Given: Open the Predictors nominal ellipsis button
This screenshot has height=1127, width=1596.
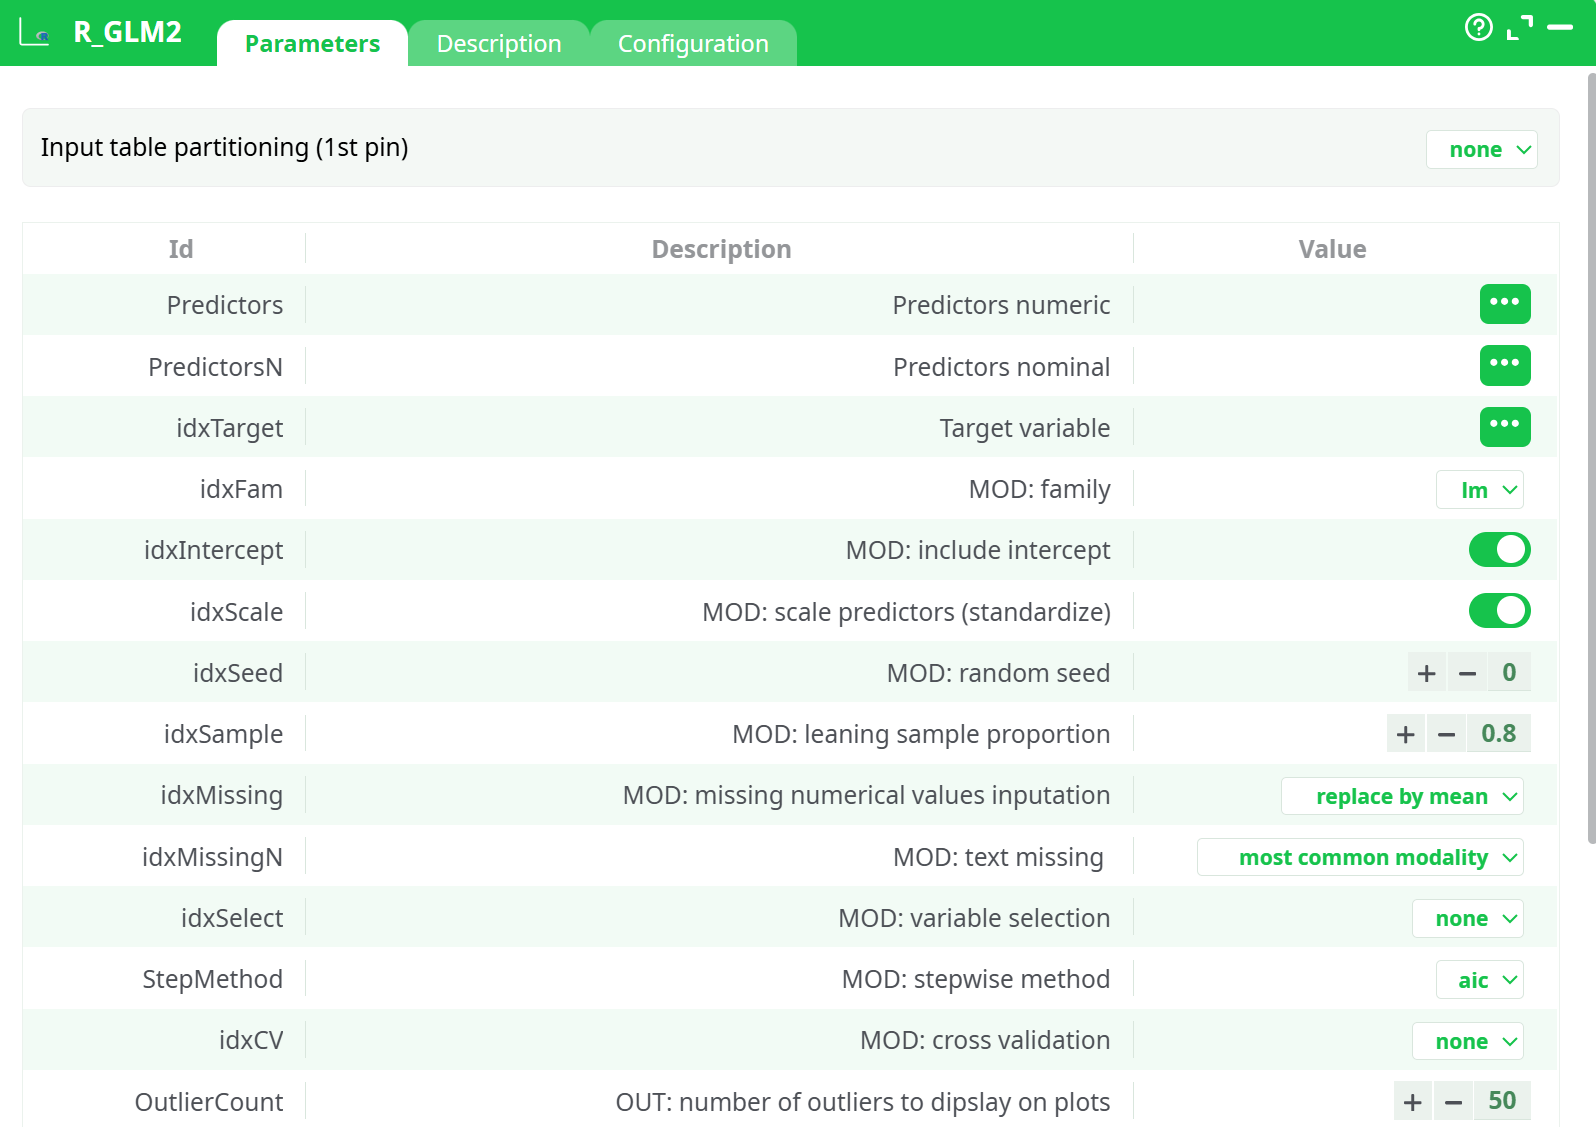Looking at the screenshot, I should [1505, 365].
